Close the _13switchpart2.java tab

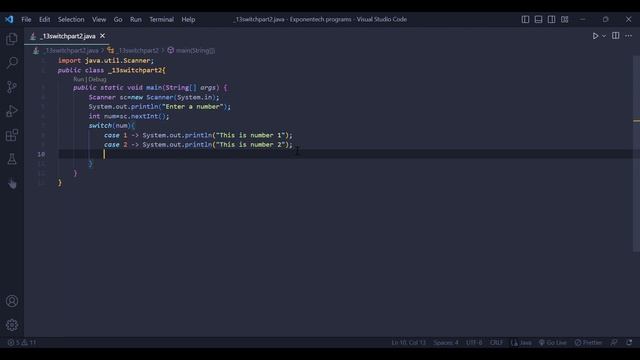pos(102,36)
